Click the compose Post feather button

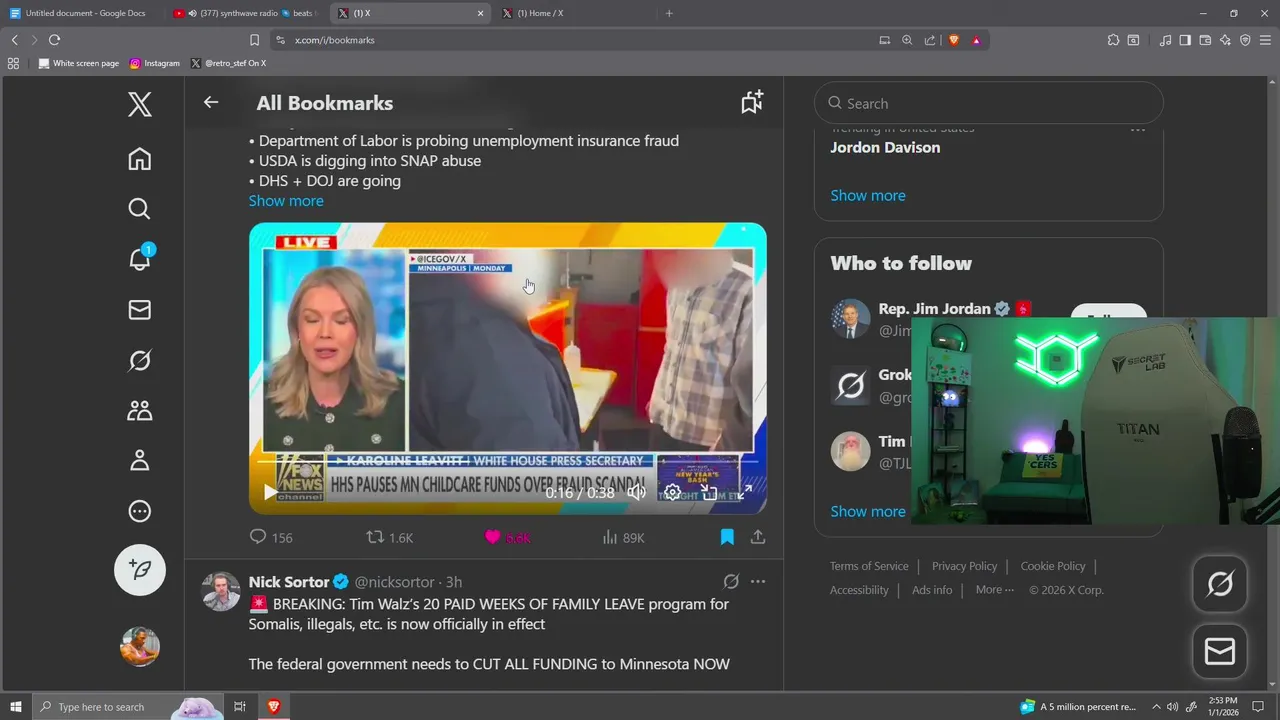point(140,570)
